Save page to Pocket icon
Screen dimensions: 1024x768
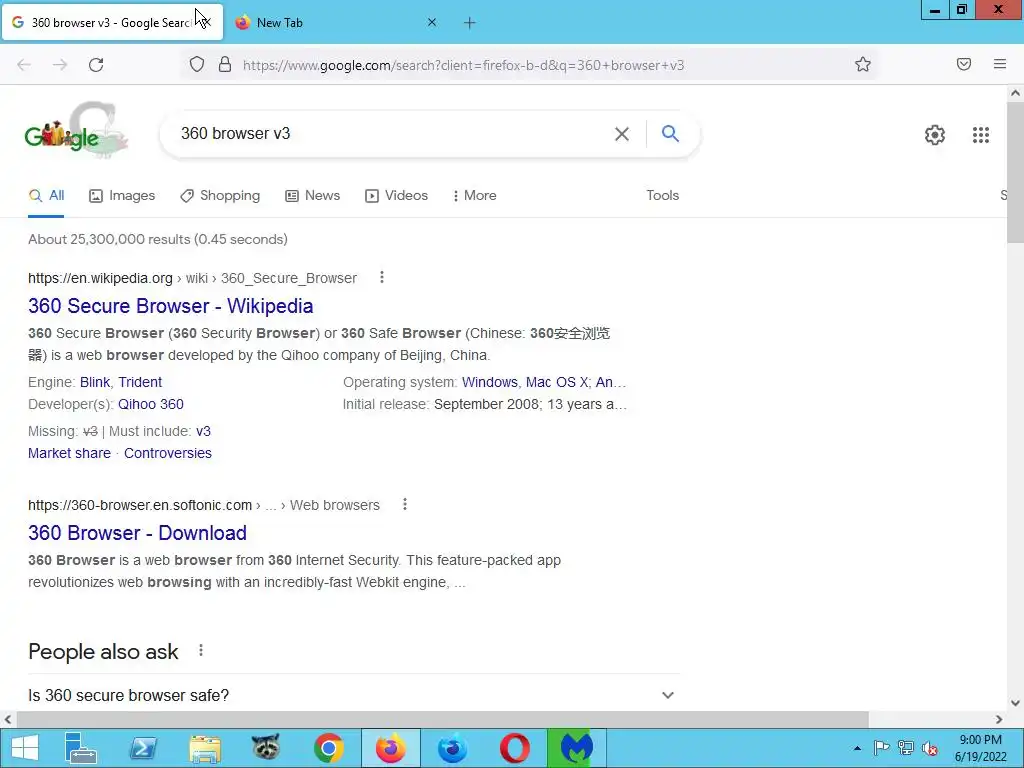tap(963, 64)
